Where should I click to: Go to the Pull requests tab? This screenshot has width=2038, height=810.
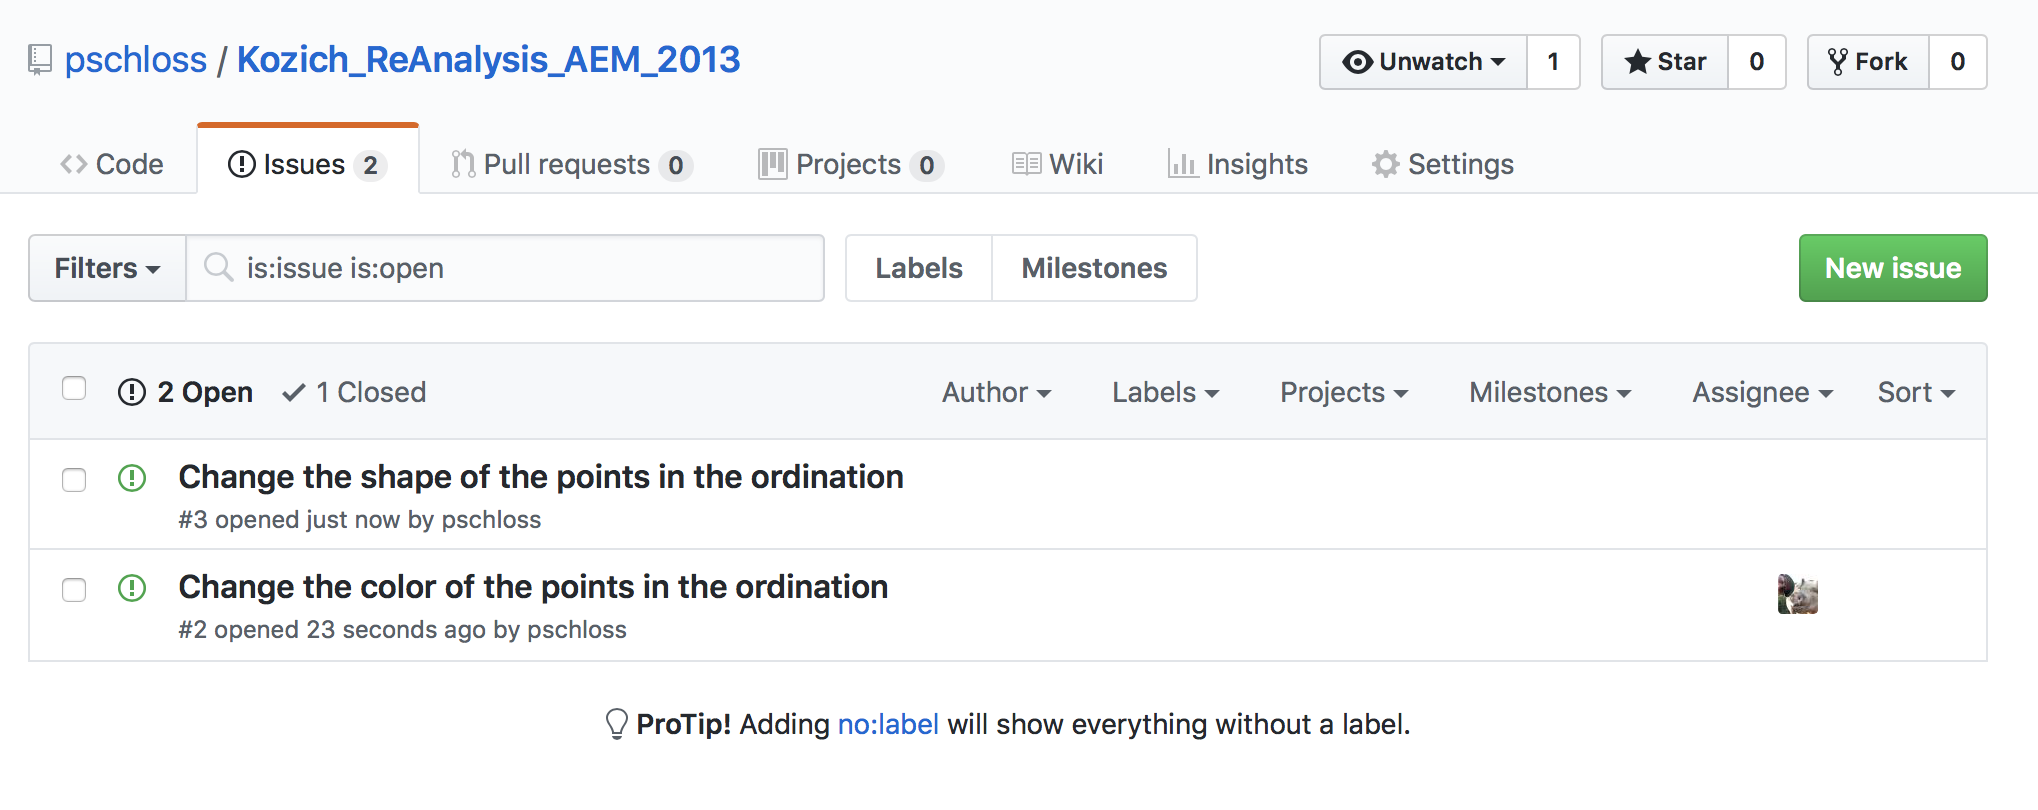571,164
